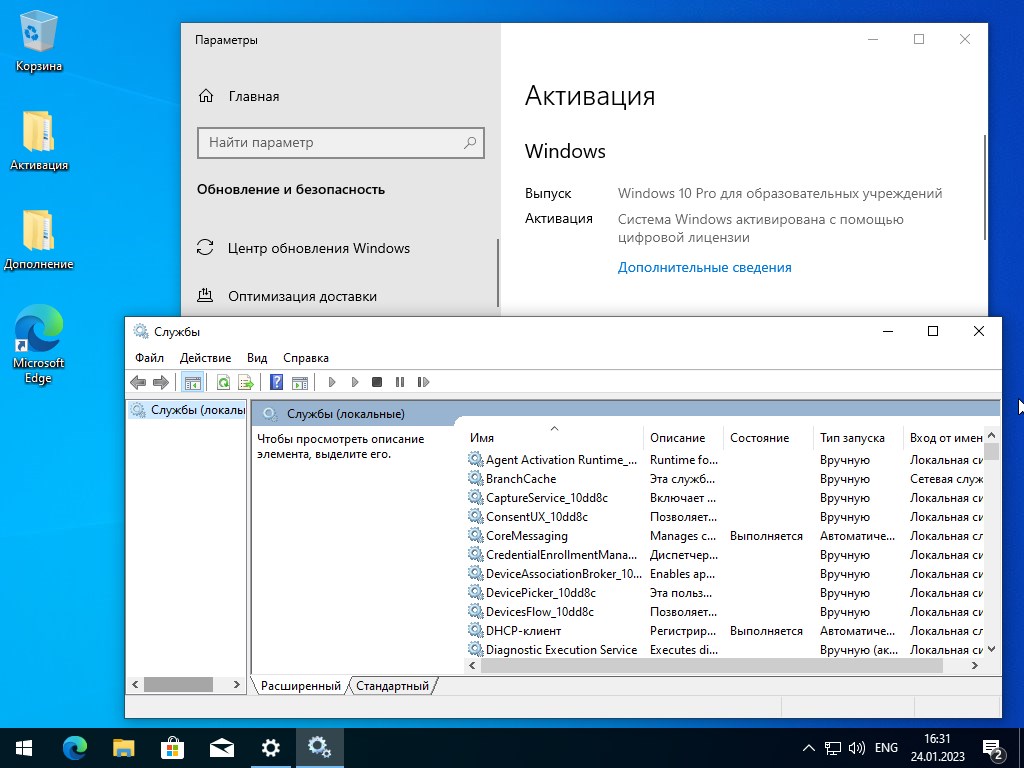Viewport: 1024px width, 768px height.
Task: Open the Settings gear on the taskbar
Action: [x=271, y=747]
